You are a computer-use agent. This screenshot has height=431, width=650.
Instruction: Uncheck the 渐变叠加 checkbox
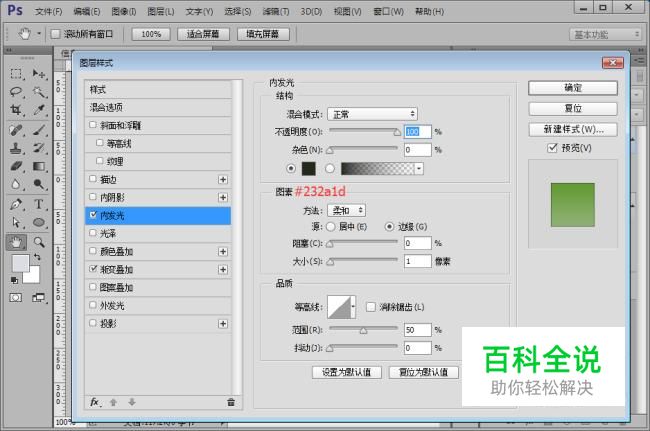tap(93, 269)
